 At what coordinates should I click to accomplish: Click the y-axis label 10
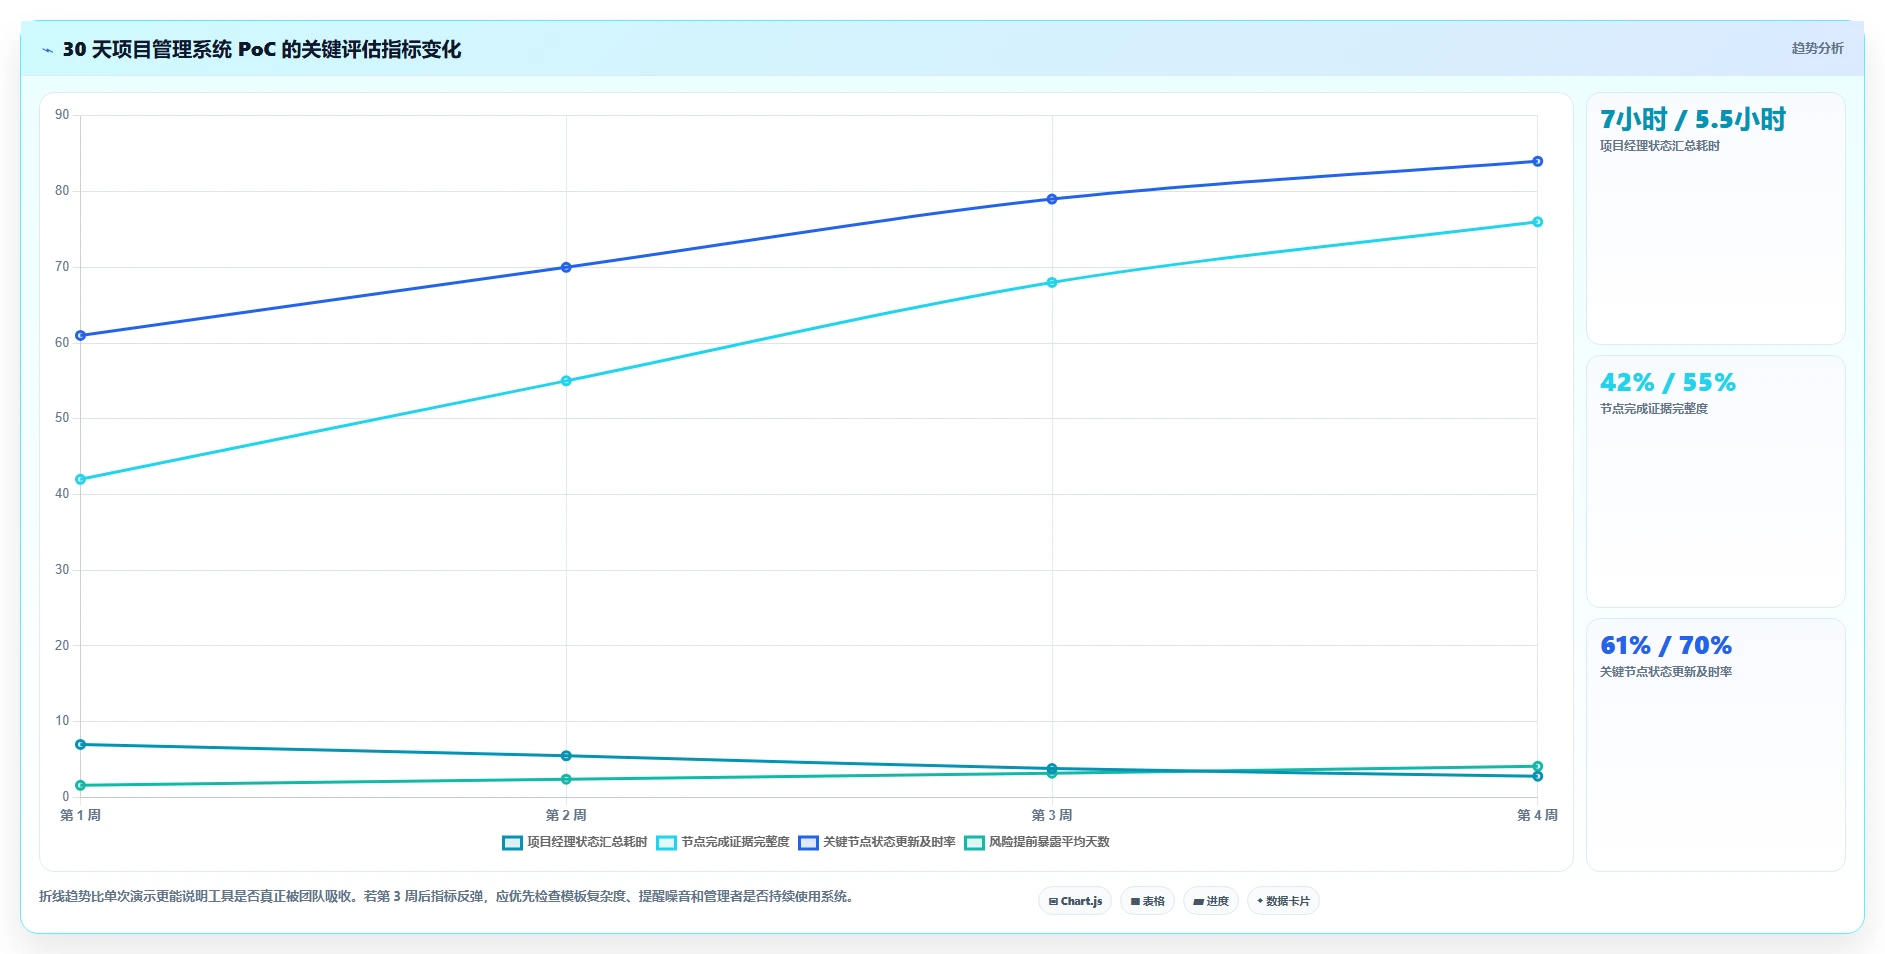pos(62,721)
